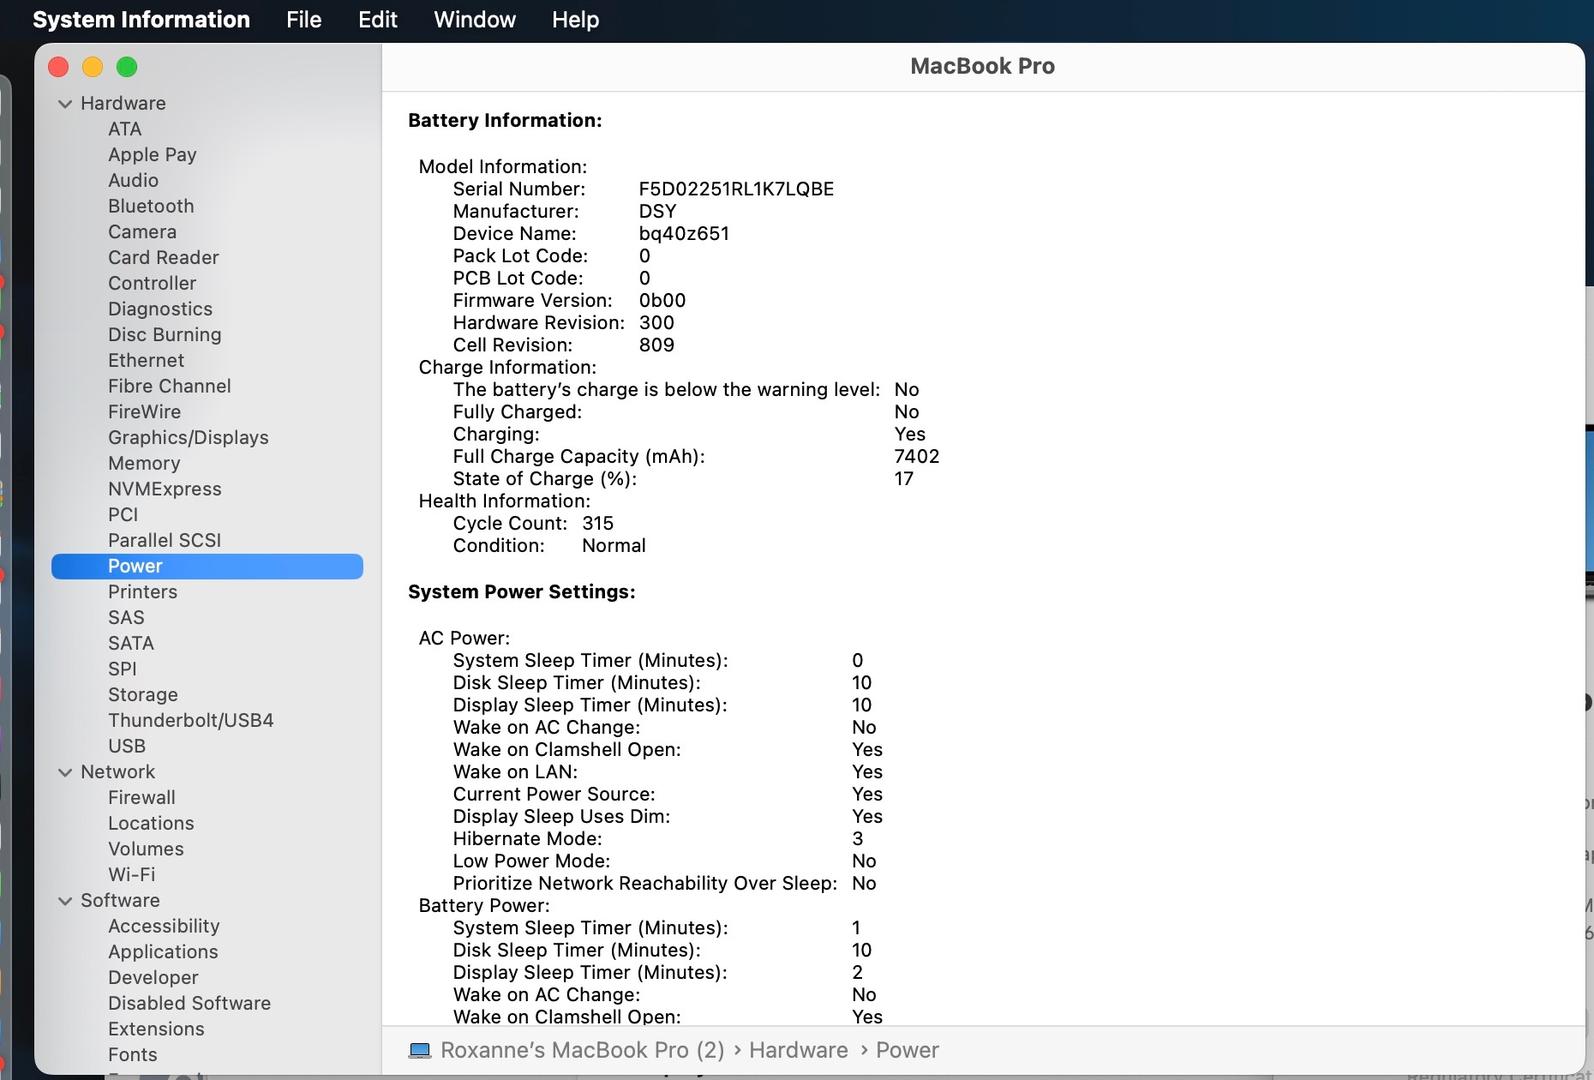Select Controller in the sidebar
The width and height of the screenshot is (1594, 1080).
[x=152, y=283]
